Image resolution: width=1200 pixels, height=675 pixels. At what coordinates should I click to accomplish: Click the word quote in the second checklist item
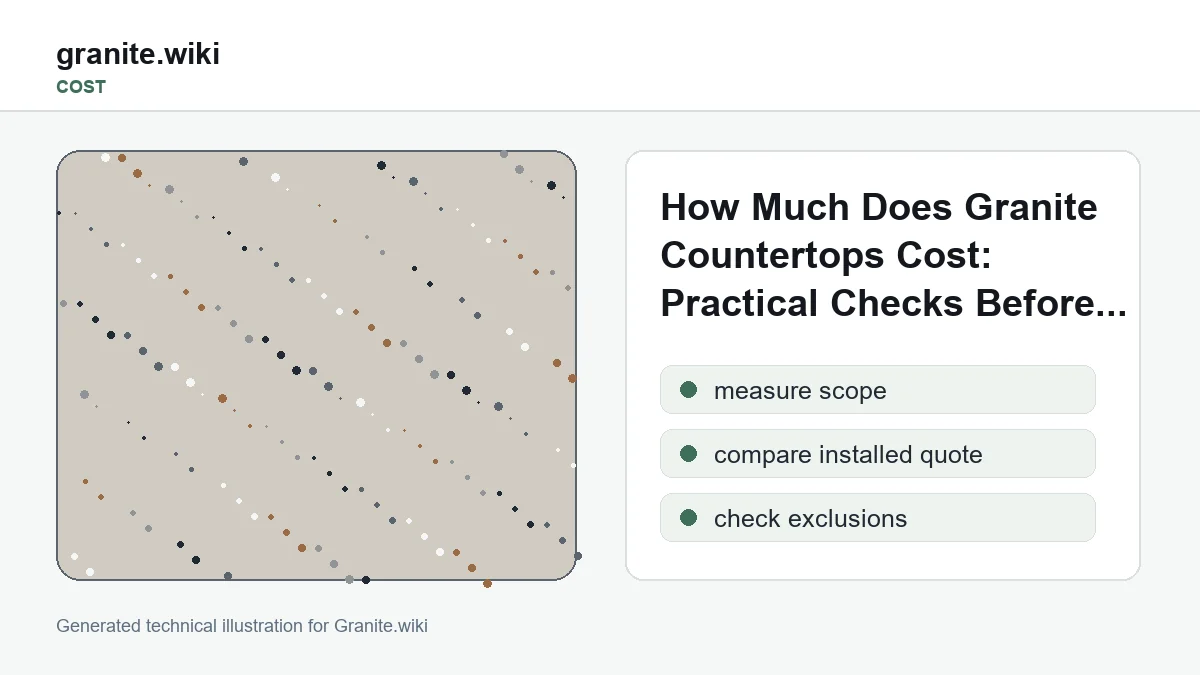[946, 455]
